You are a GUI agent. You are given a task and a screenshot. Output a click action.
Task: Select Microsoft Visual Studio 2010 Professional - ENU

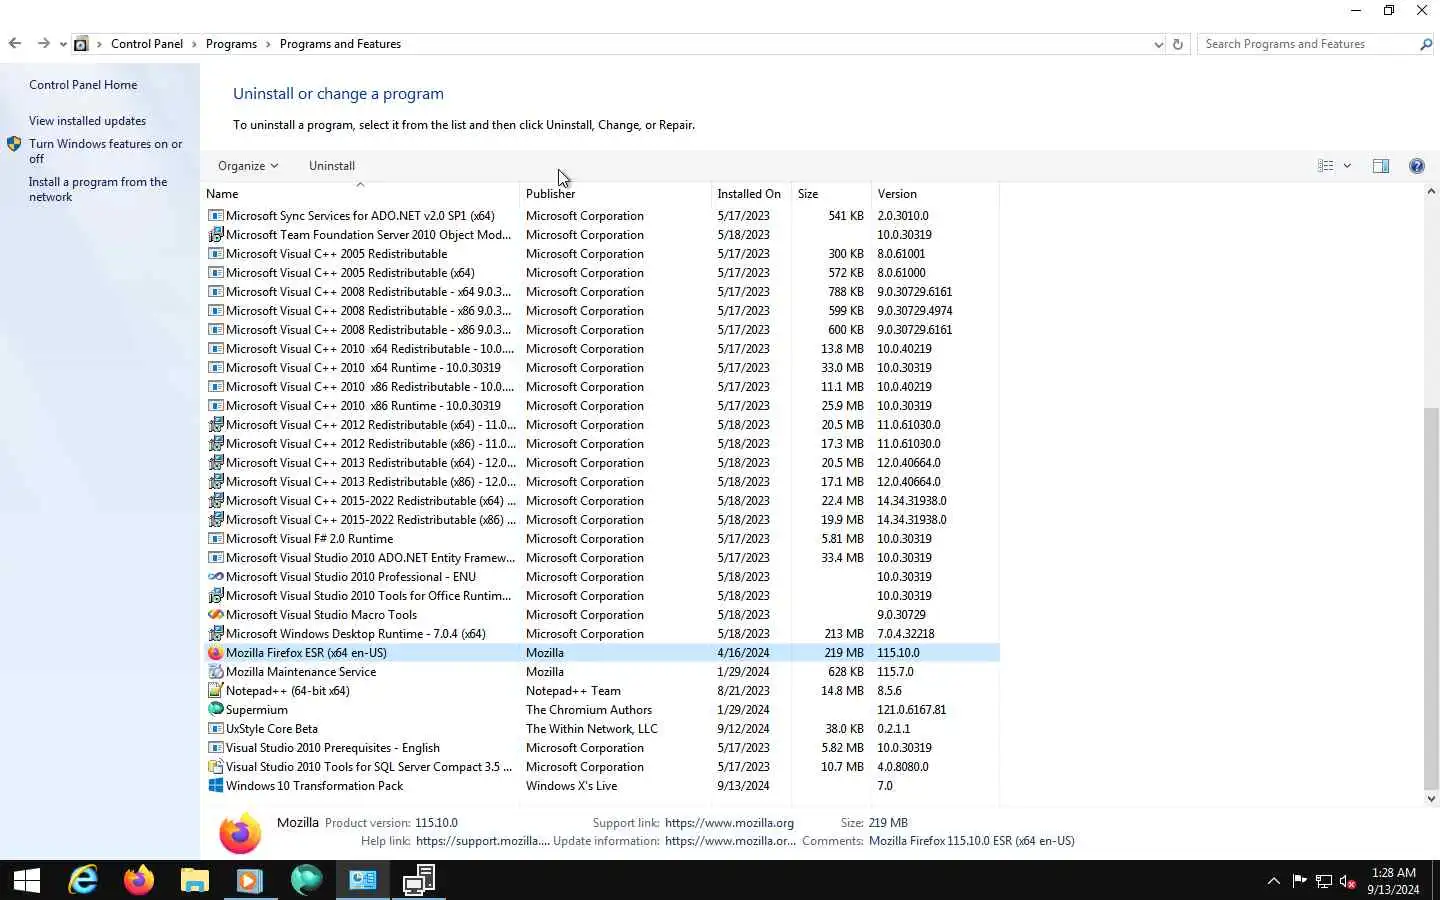[x=601, y=577]
